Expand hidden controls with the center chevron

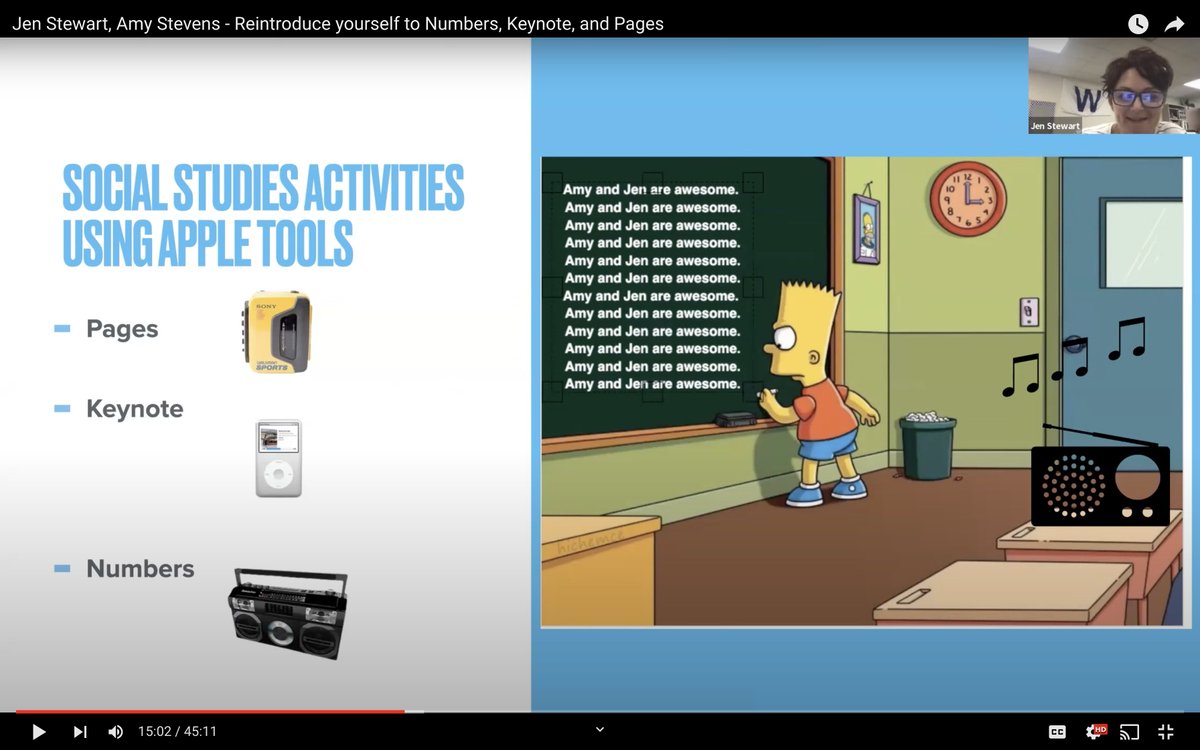pyautogui.click(x=599, y=731)
